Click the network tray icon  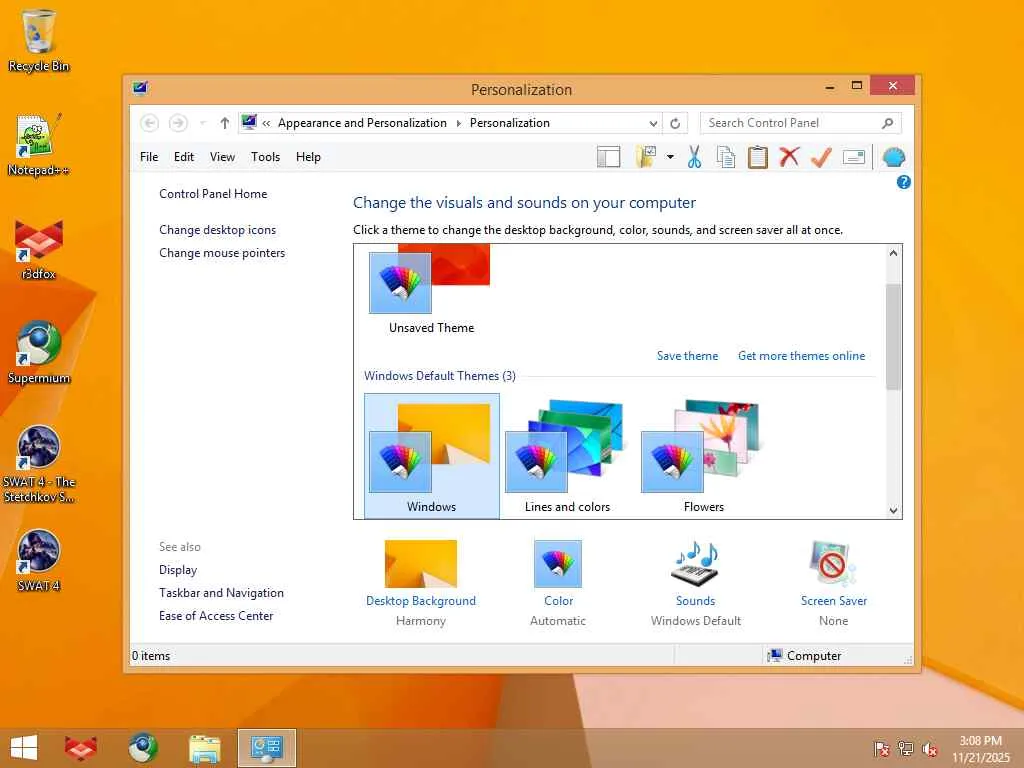coord(905,750)
